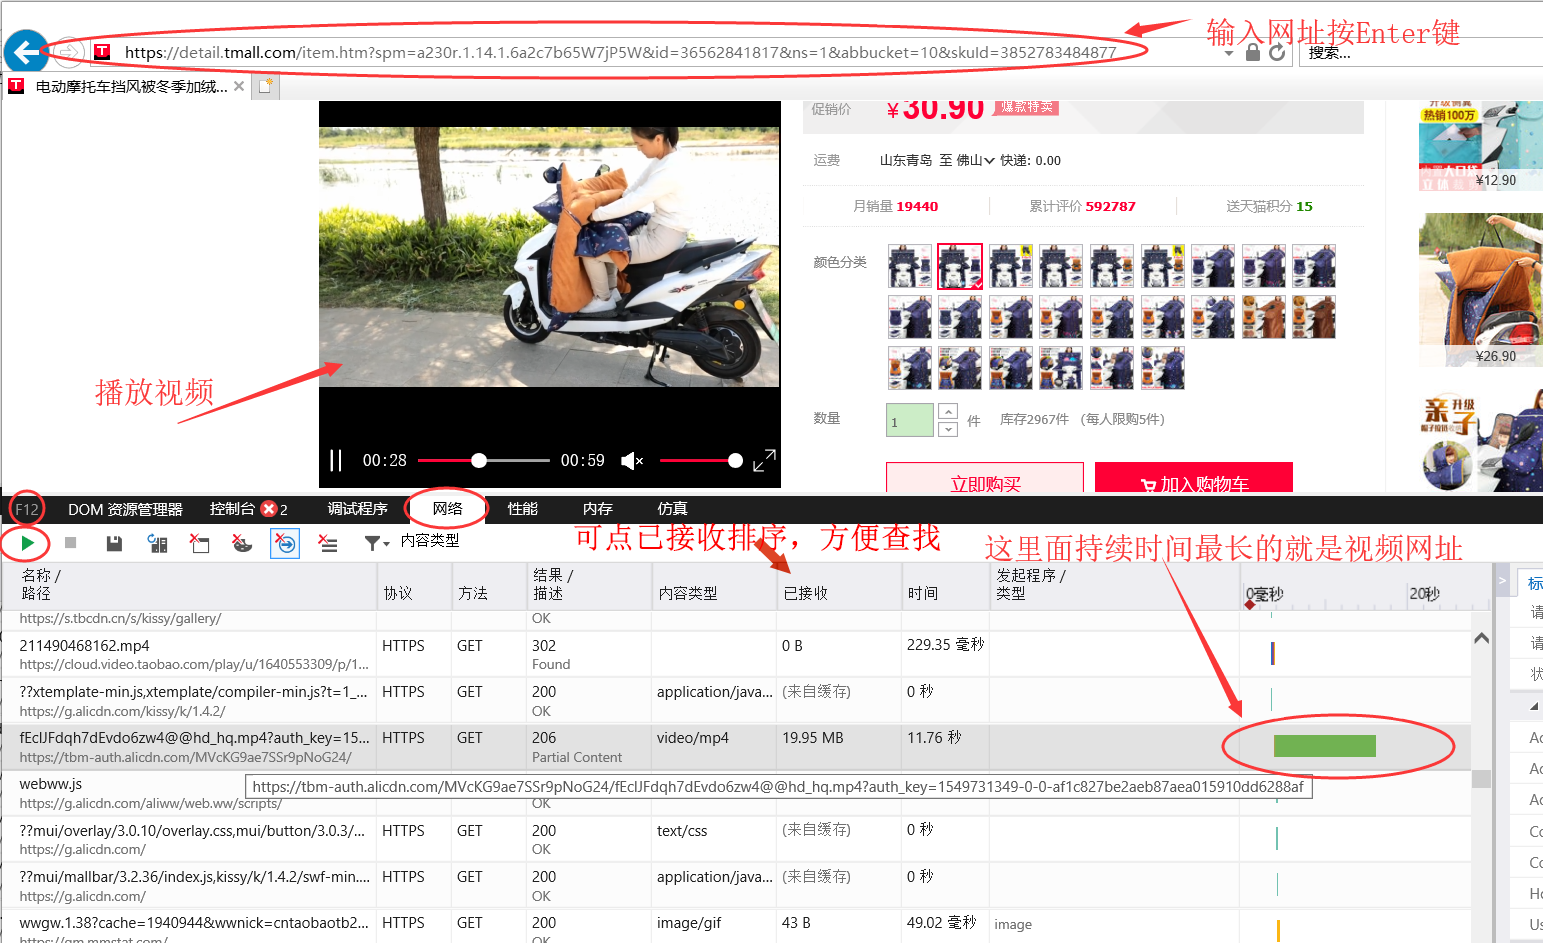This screenshot has height=943, width=1543.
Task: Click the browser back arrow button
Action: (26, 51)
